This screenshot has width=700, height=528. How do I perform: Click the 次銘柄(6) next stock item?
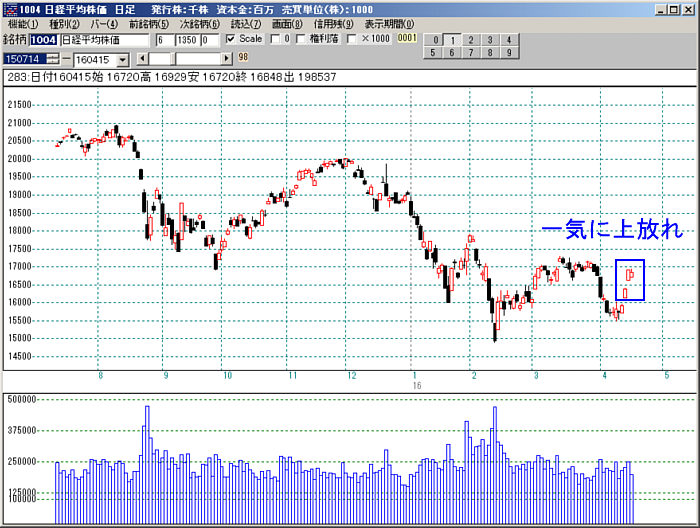[x=198, y=23]
